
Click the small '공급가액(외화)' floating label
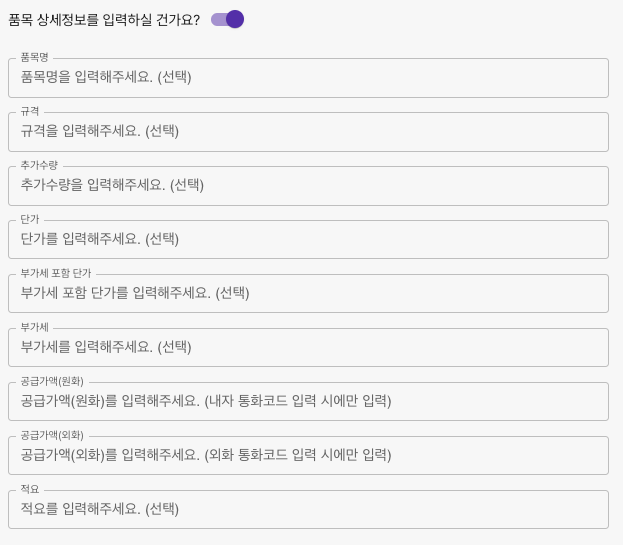point(52,436)
